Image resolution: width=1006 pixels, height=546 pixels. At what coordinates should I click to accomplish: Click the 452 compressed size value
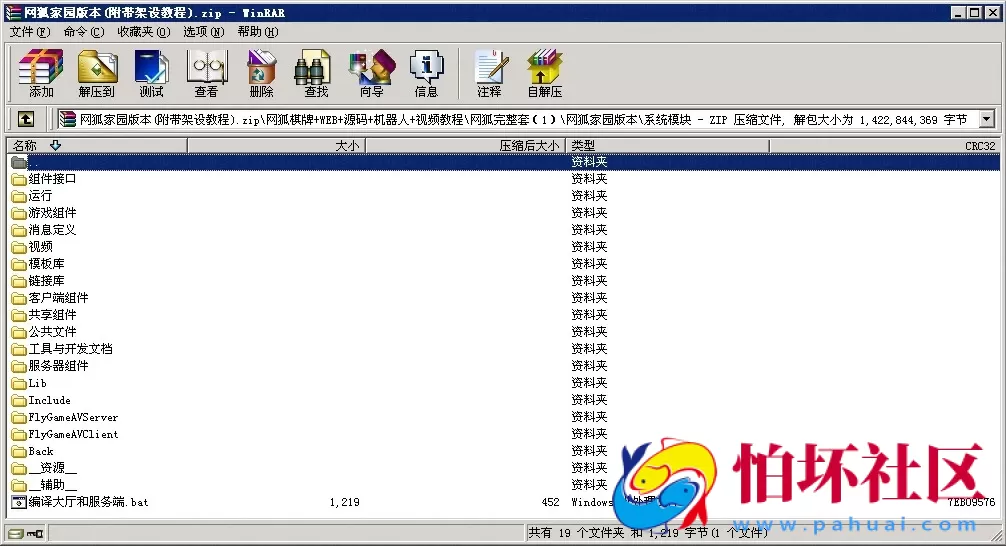(x=550, y=502)
